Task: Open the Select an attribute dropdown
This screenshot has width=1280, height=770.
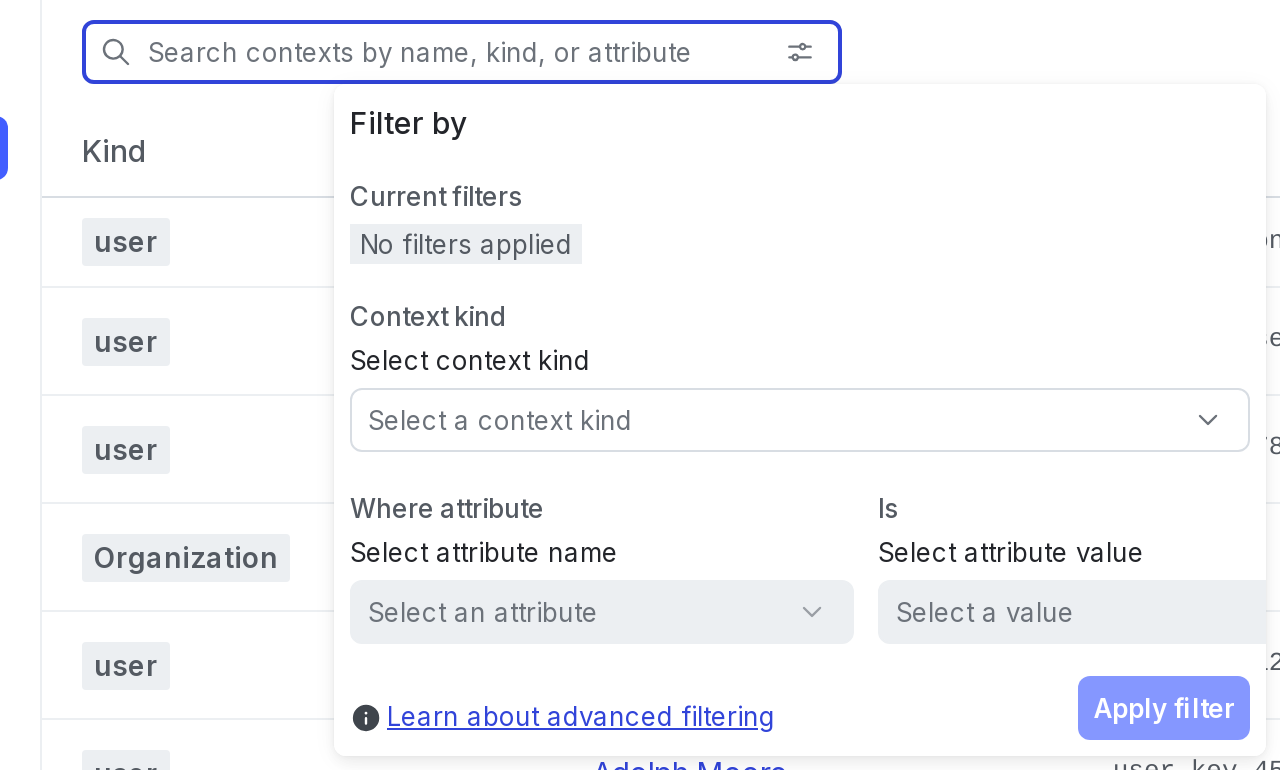Action: 600,612
